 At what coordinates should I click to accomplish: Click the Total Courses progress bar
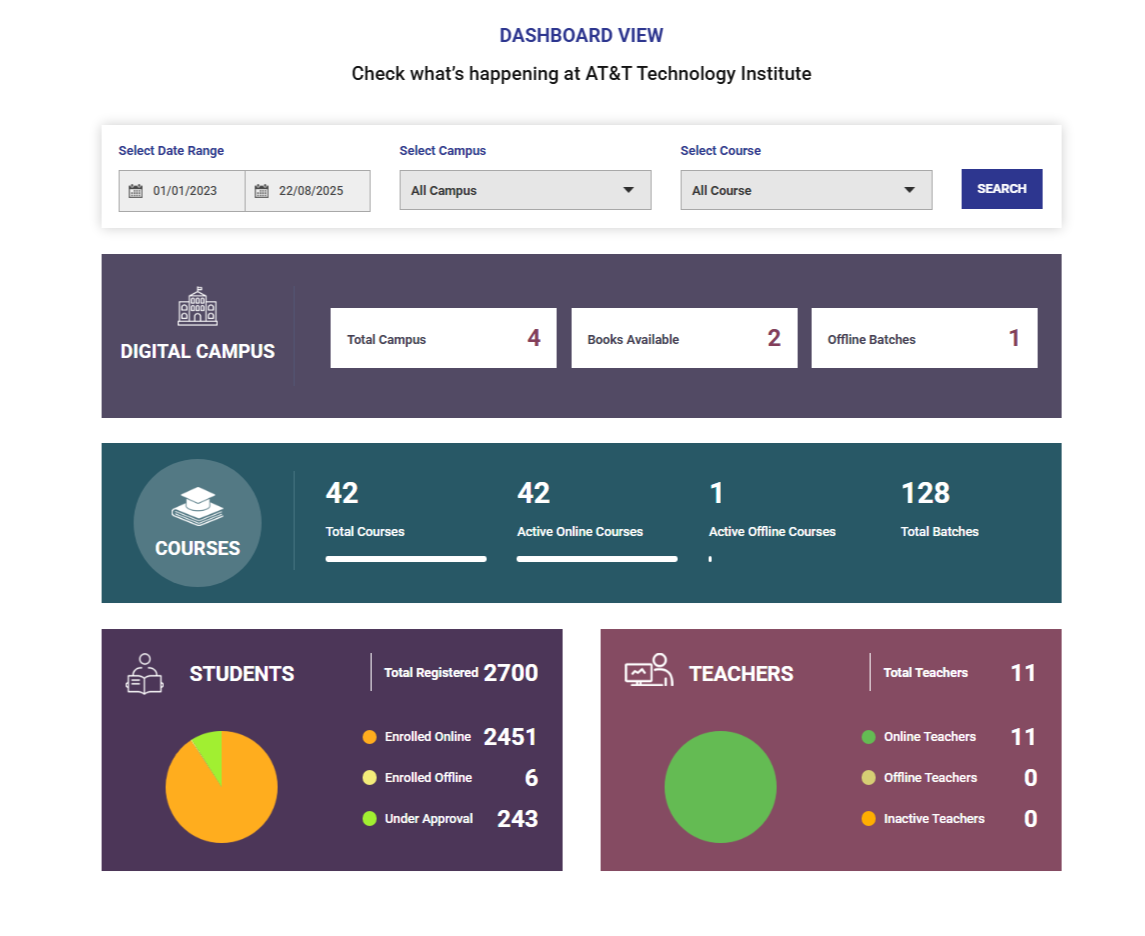[405, 558]
